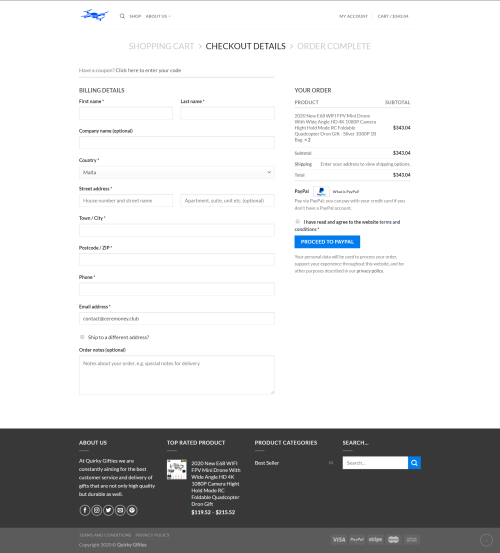500x553 pixels.
Task: Open the Twitter social icon in footer
Action: point(108,510)
